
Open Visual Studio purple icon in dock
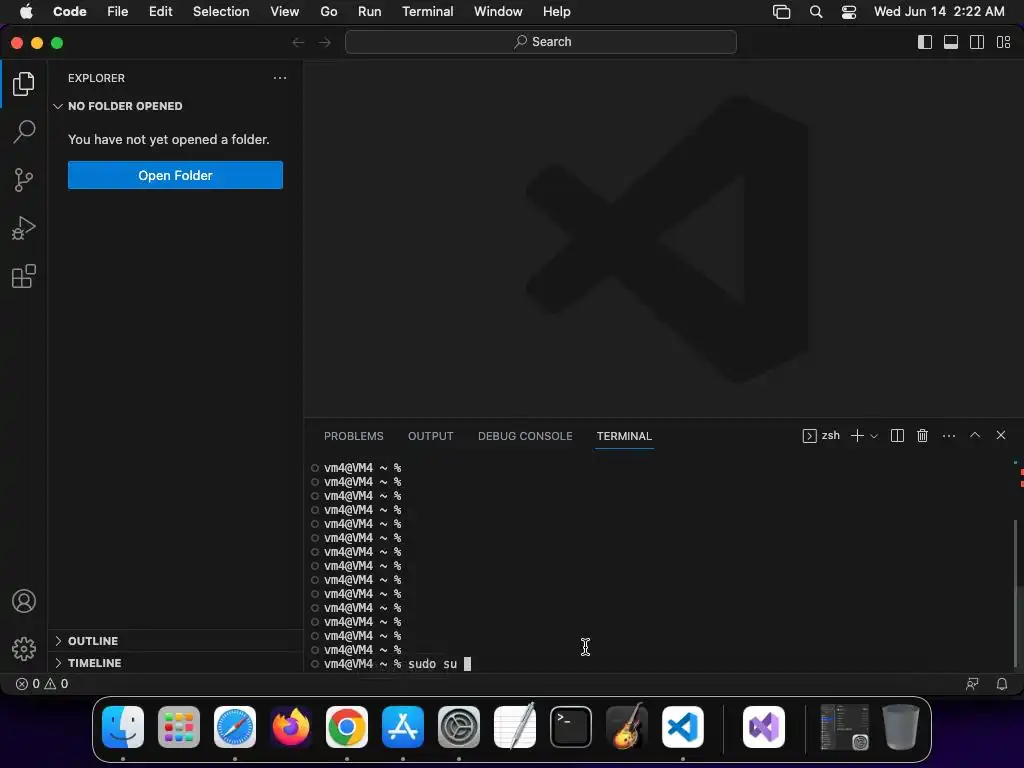pos(764,727)
